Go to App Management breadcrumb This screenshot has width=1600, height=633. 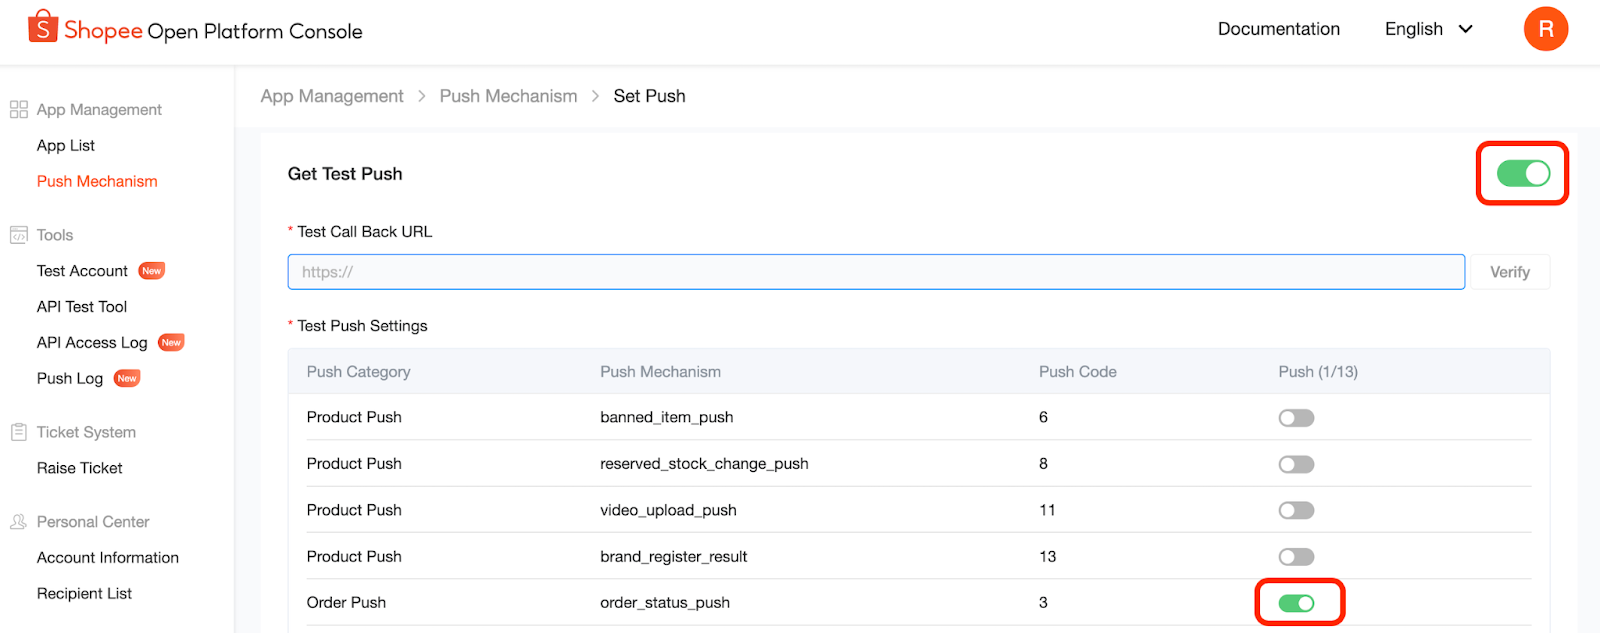point(332,96)
